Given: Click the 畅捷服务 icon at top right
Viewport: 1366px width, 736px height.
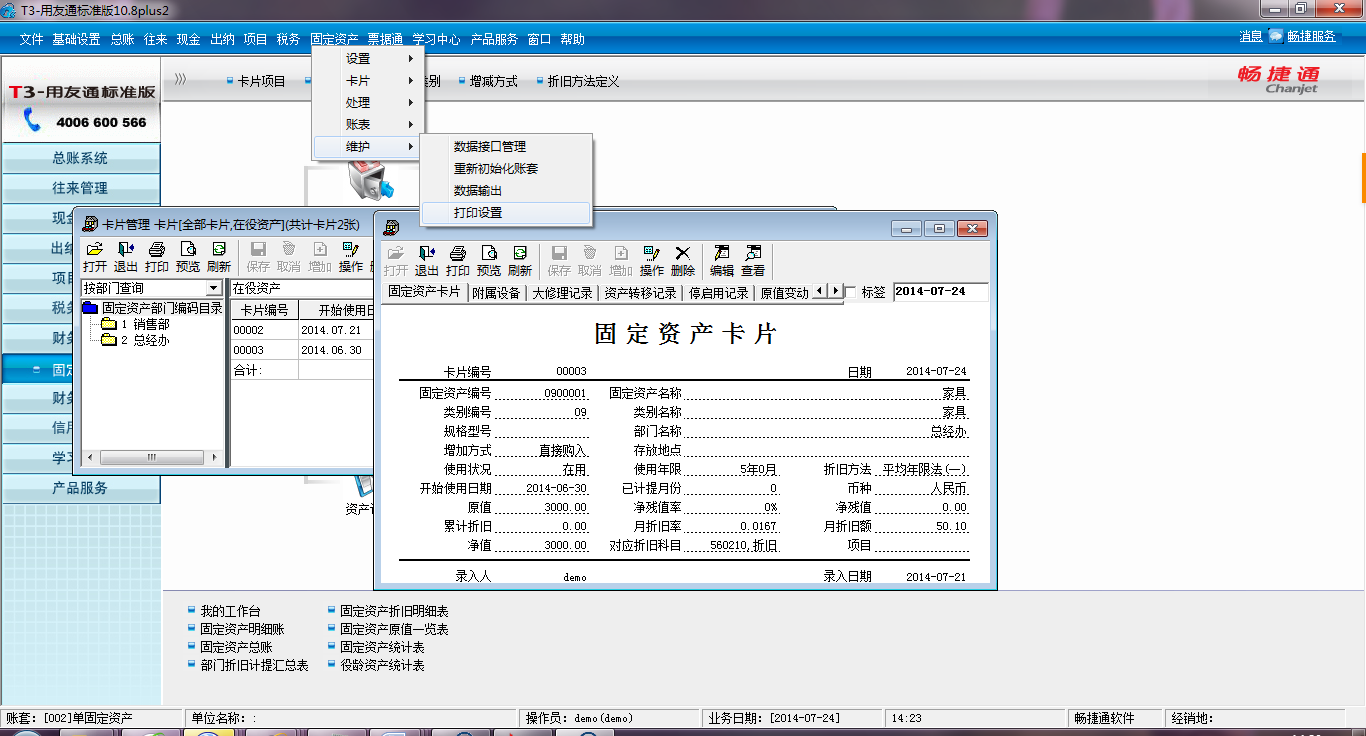Looking at the screenshot, I should tap(1276, 36).
